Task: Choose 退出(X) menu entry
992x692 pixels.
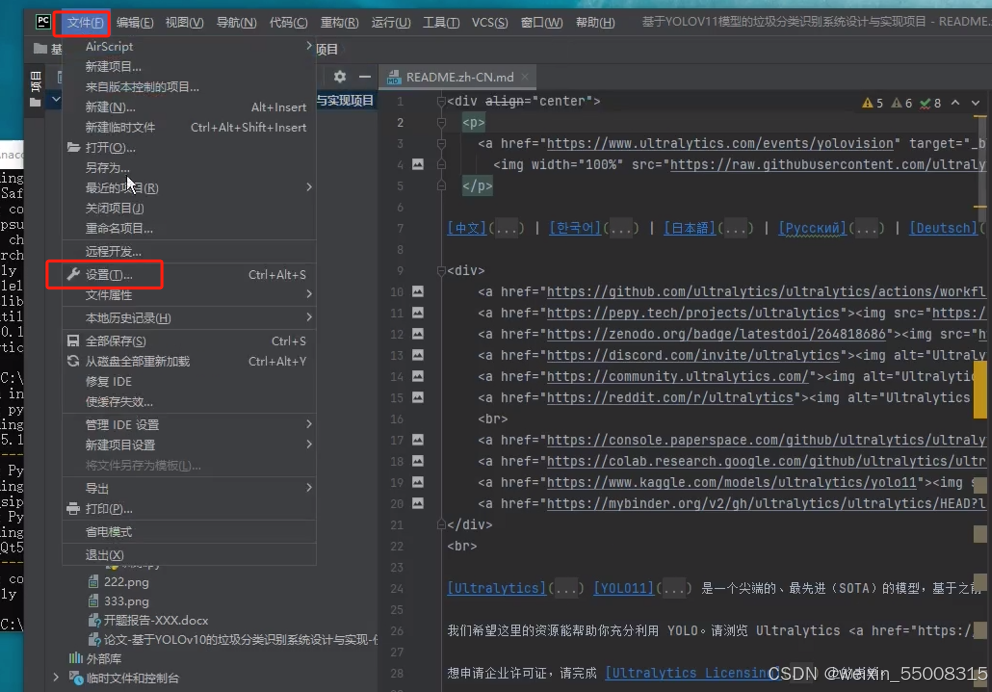Action: coord(104,555)
